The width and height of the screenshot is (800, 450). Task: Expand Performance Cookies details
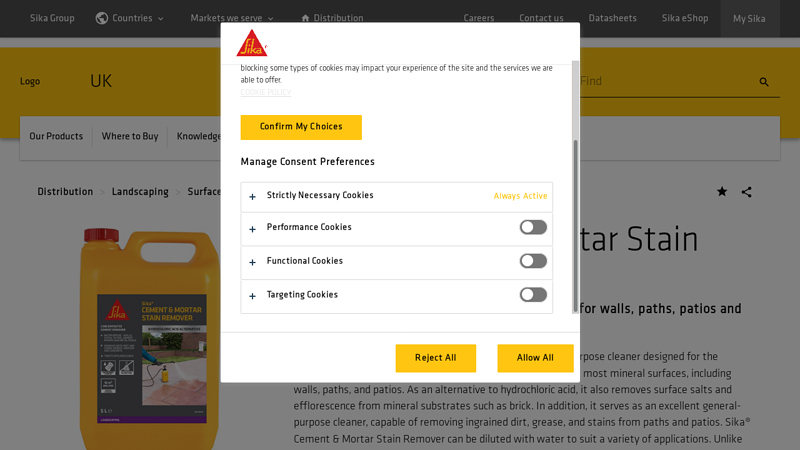coord(253,229)
